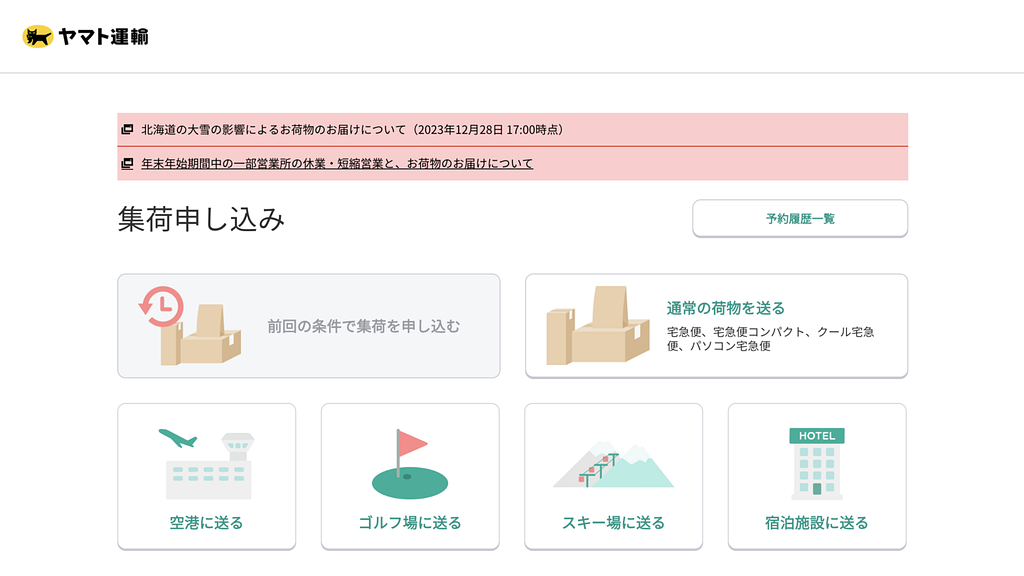Viewport: 1024px width, 576px height.
Task: Click the 空港に送る link
Action: coord(205,521)
